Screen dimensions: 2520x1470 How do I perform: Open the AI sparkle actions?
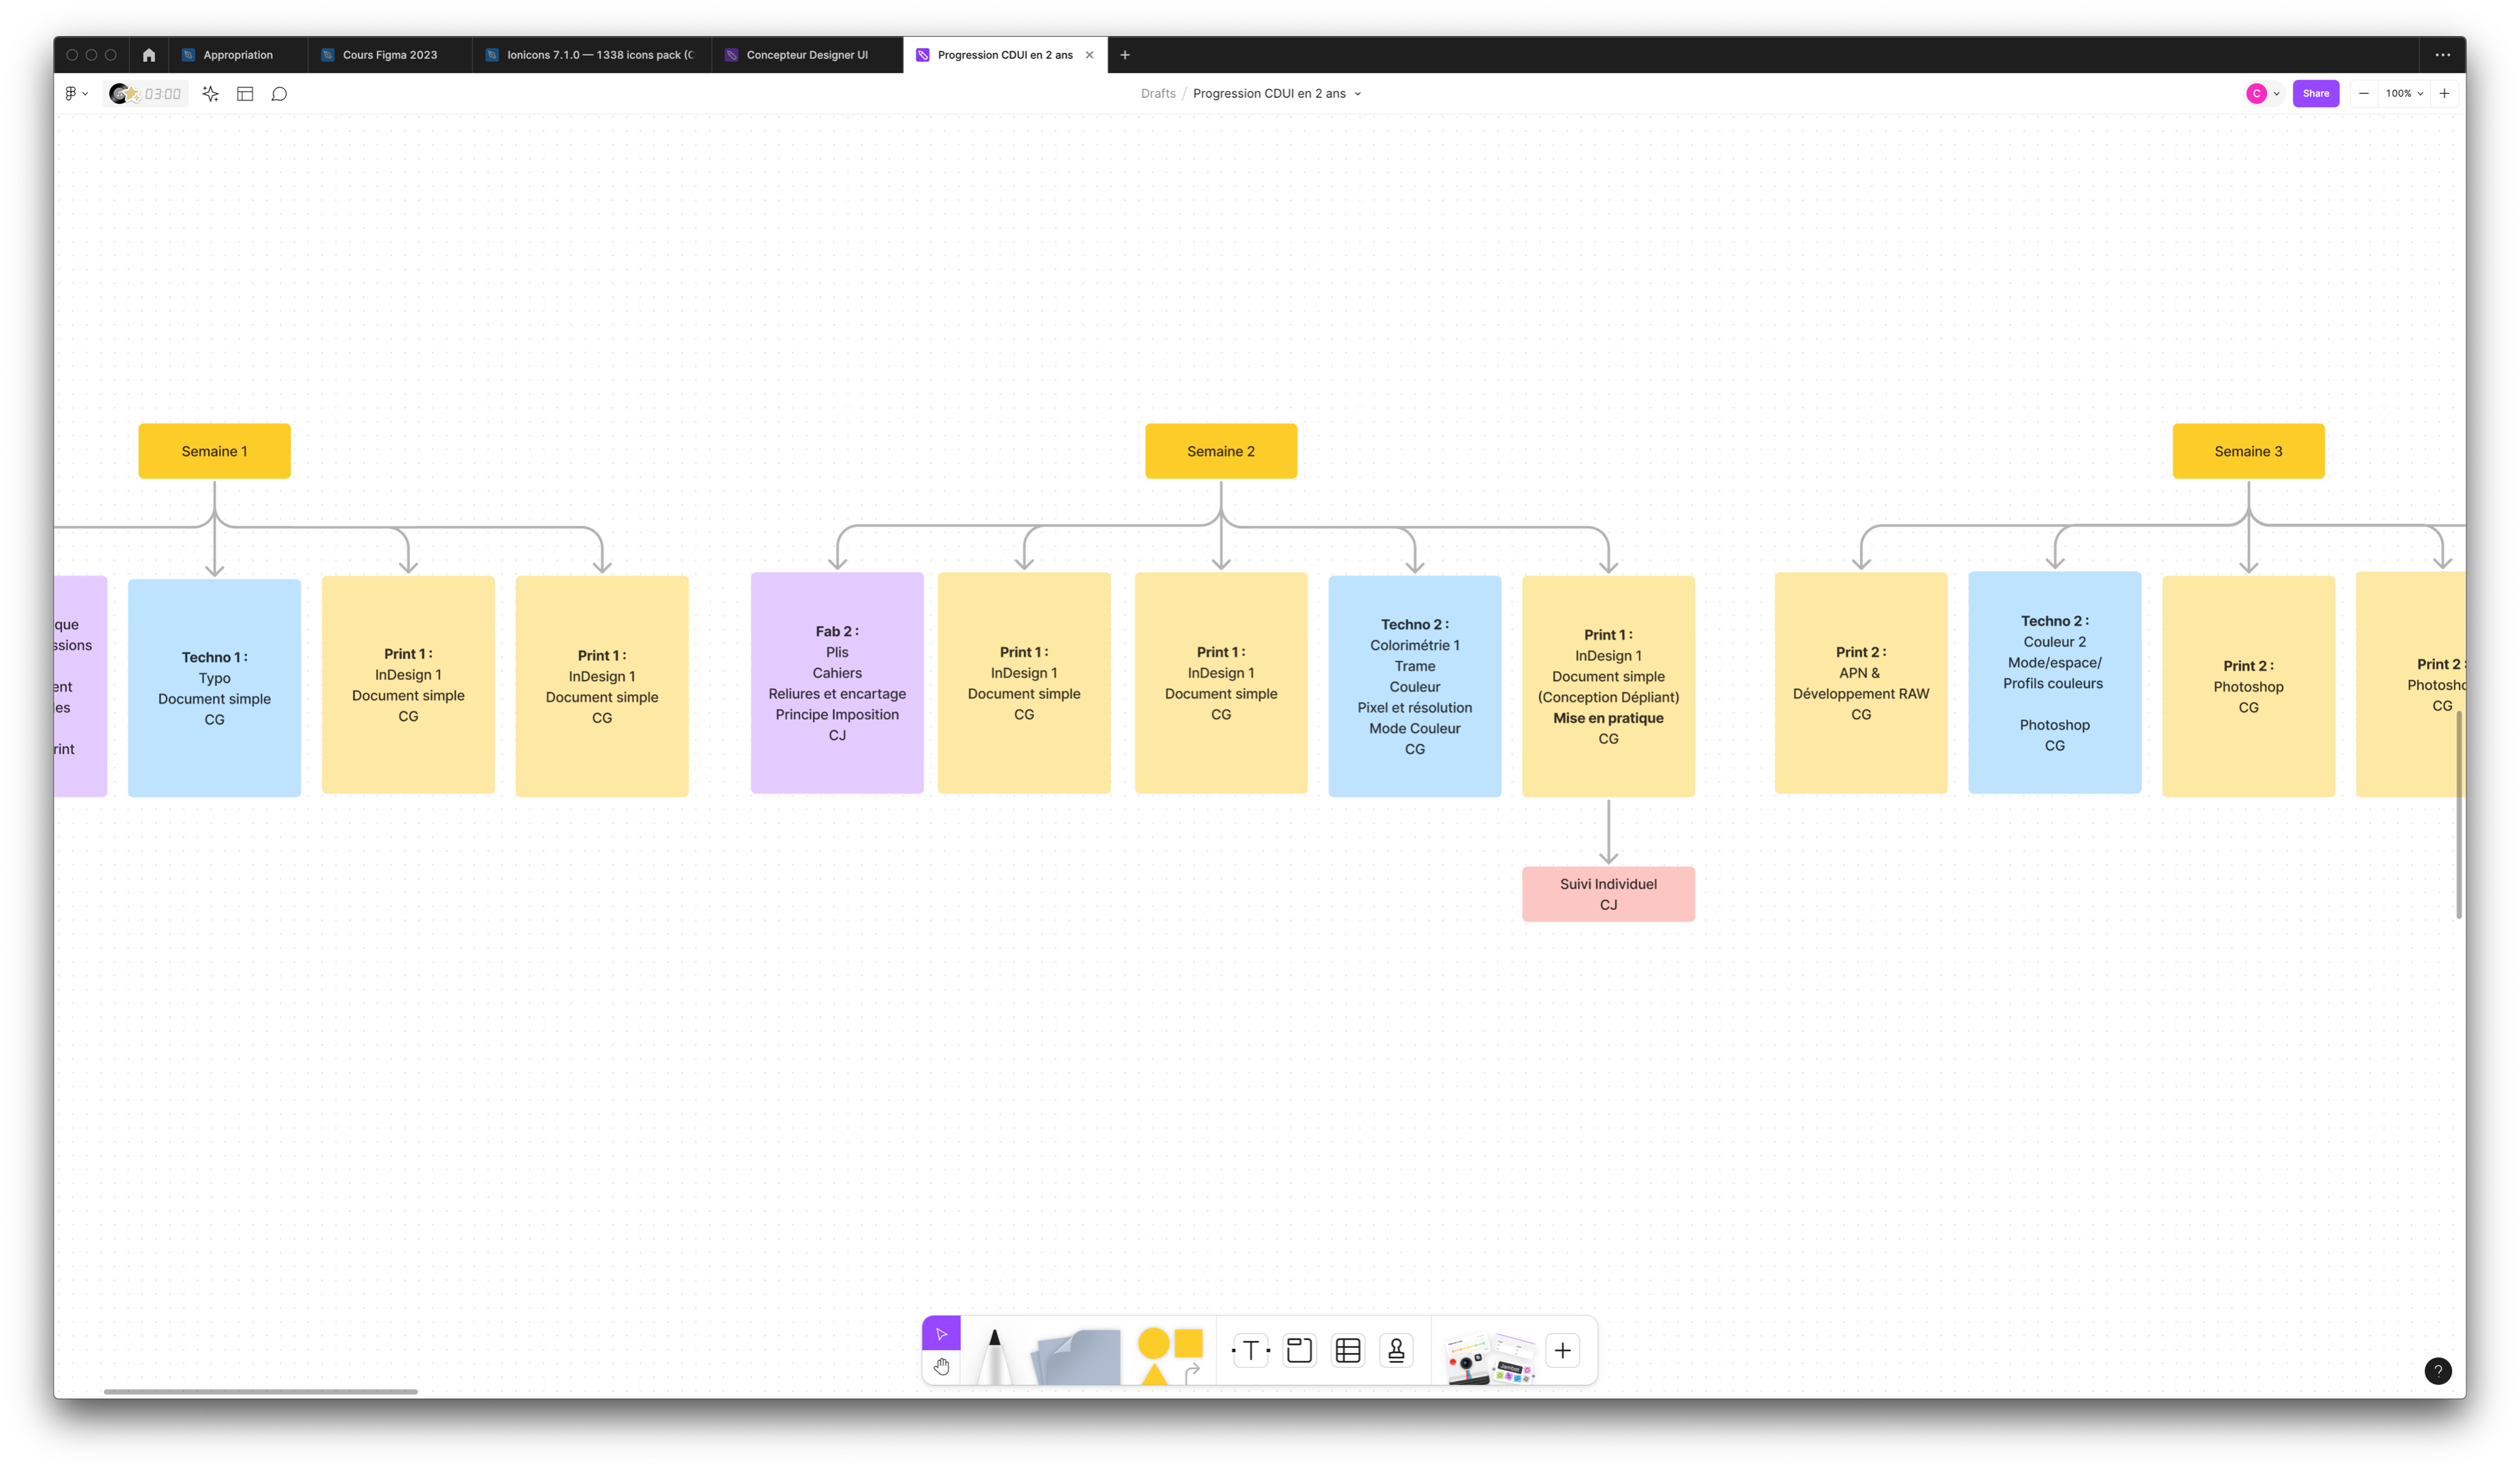coord(210,94)
